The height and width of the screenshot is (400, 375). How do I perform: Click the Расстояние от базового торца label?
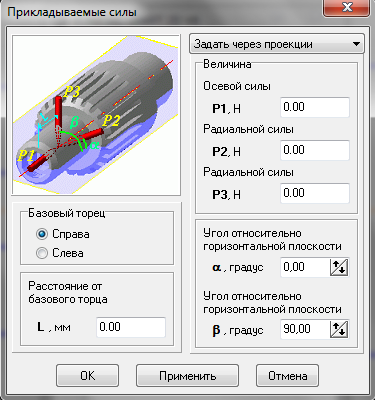point(68,293)
